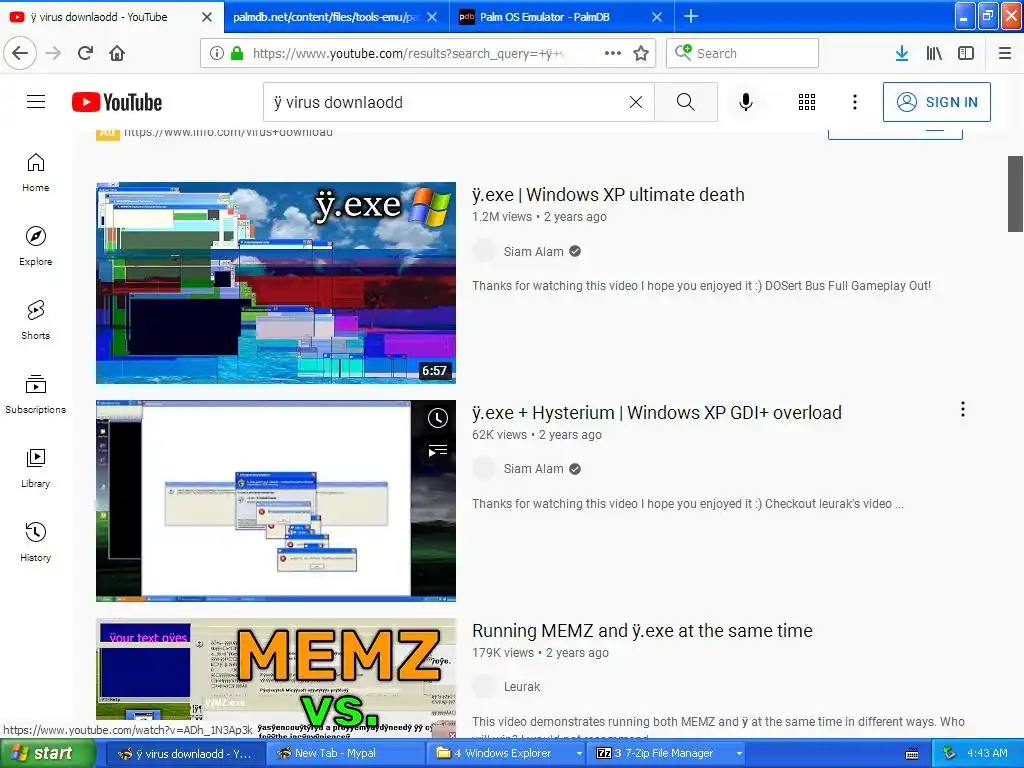Click the 1.2M views text
Viewport: 1024px width, 768px height.
coord(502,217)
